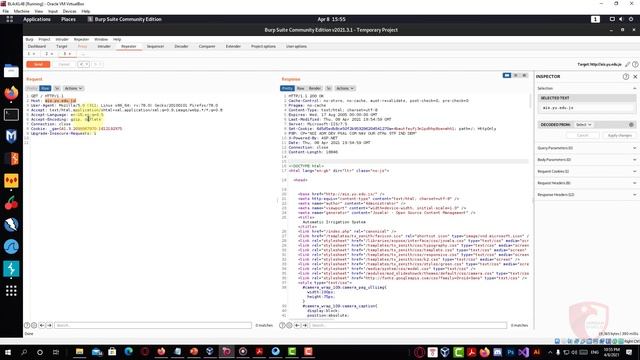Open the Help menu
The width and height of the screenshot is (640, 360).
click(117, 40)
